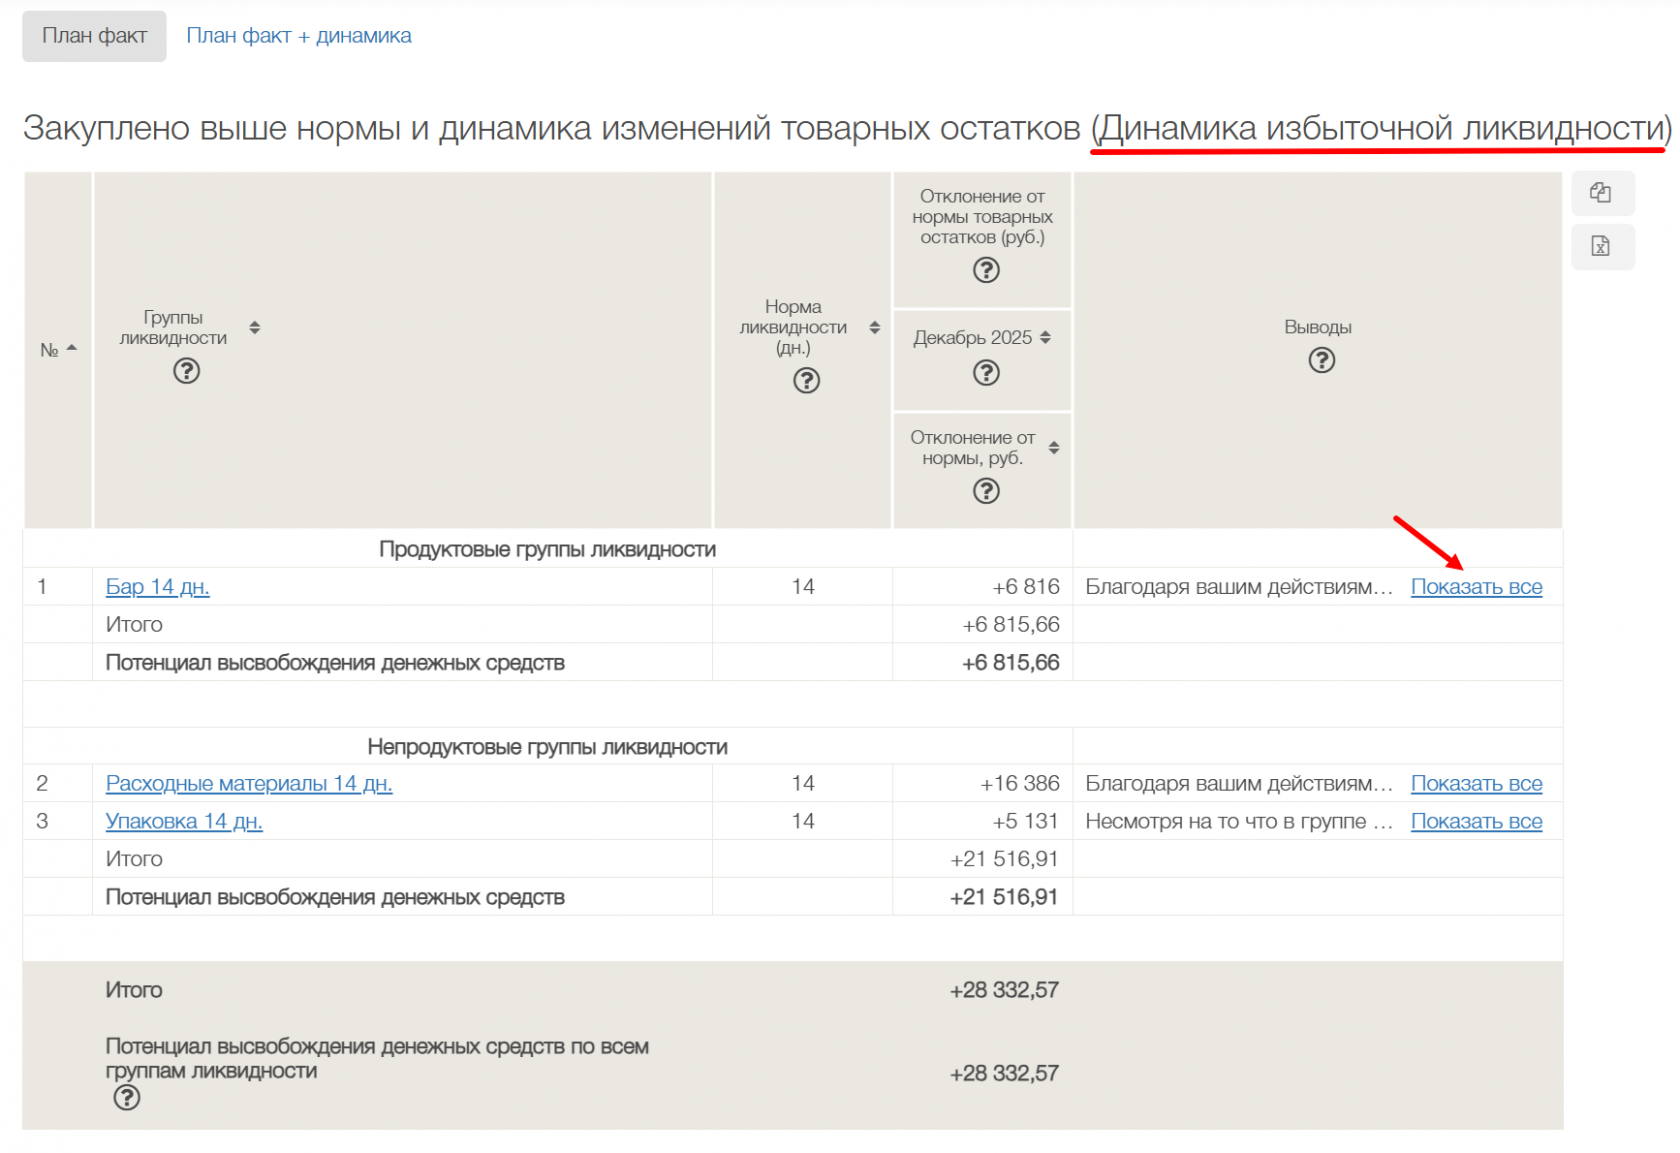Switch to План факт + динамика tab
1680x1153 pixels.
(298, 36)
